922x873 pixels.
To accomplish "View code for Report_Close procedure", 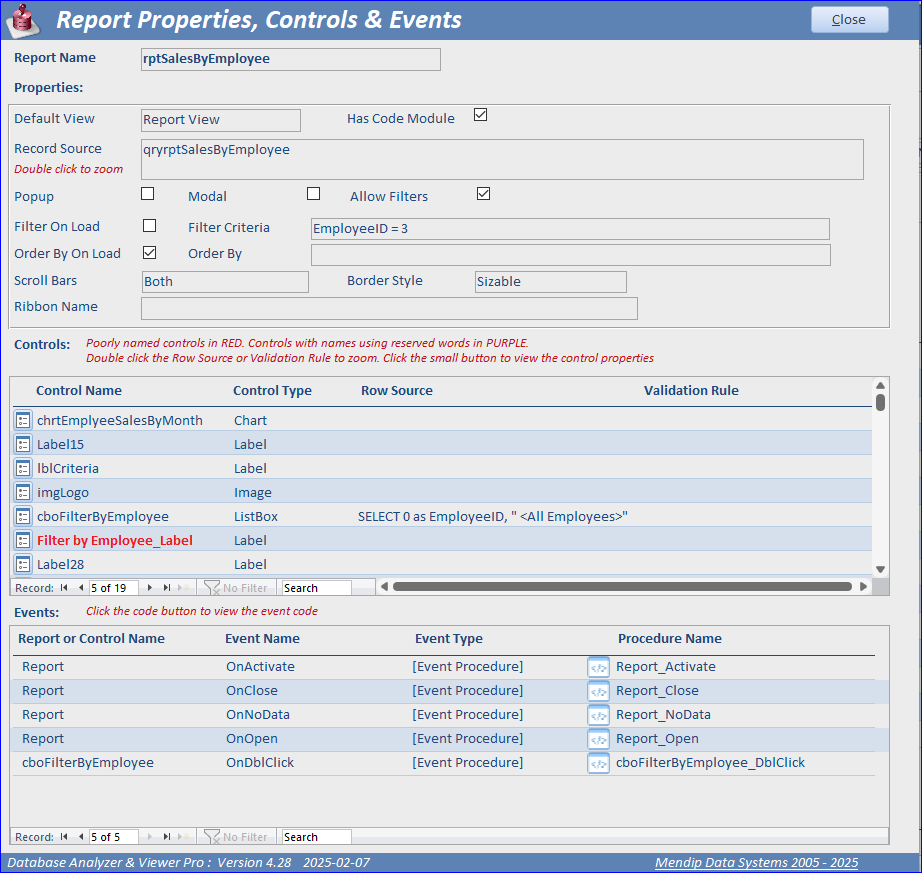I will 598,691.
